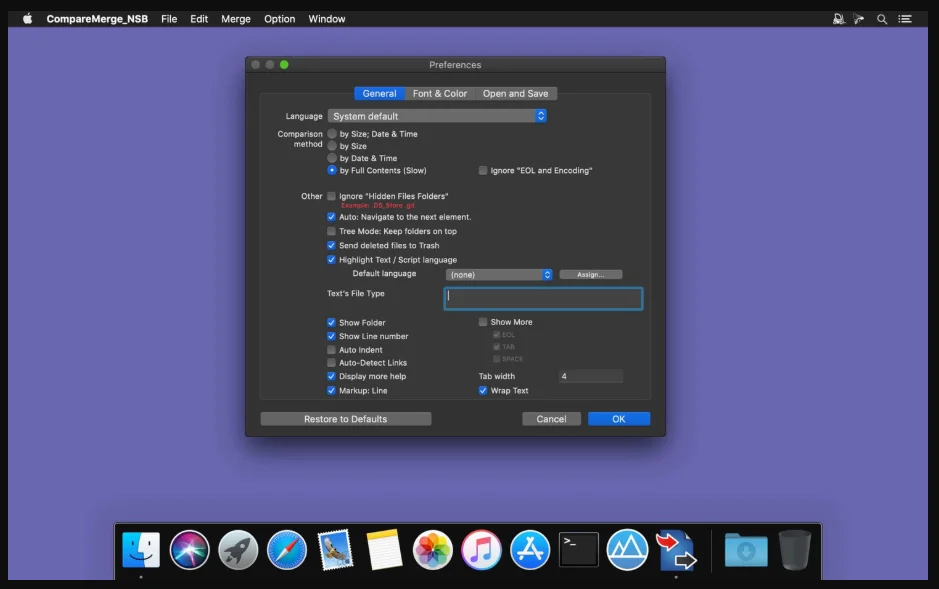Open CompareMerge app icon in dock
The image size is (939, 589).
pos(676,549)
